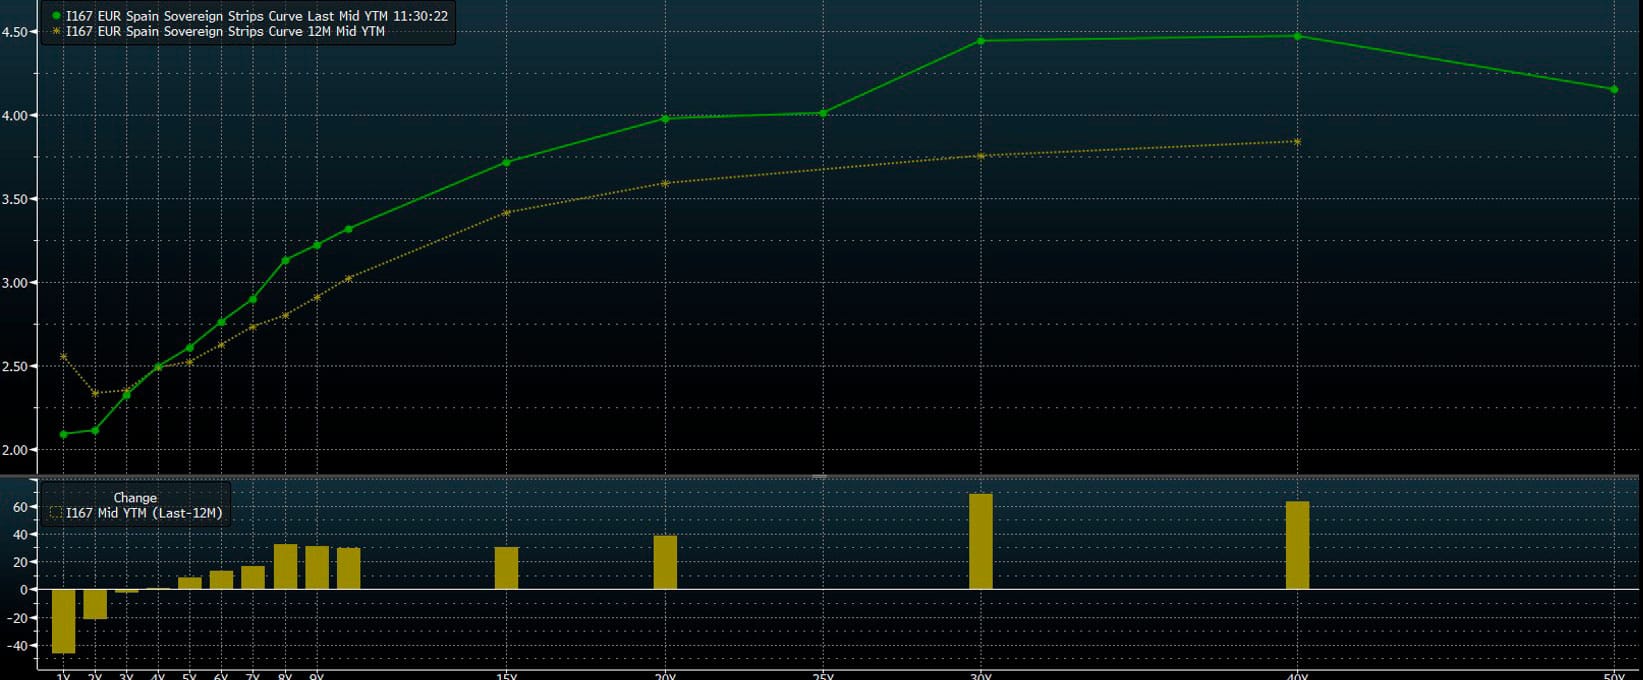Image resolution: width=1643 pixels, height=680 pixels.
Task: Click the green 40Y point on the Last curve
Action: click(1297, 36)
